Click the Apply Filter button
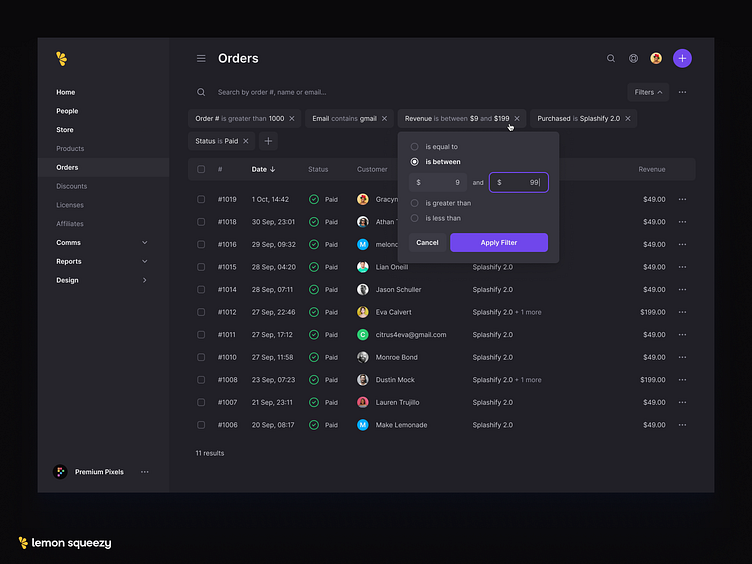The height and width of the screenshot is (564, 752). coord(498,243)
